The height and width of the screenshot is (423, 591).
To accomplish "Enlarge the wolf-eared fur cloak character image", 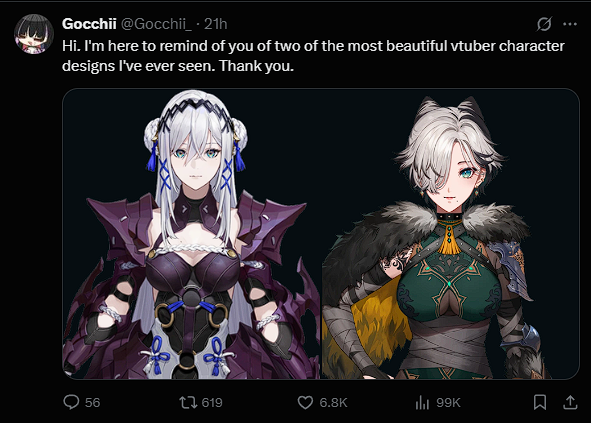I will click(450, 234).
